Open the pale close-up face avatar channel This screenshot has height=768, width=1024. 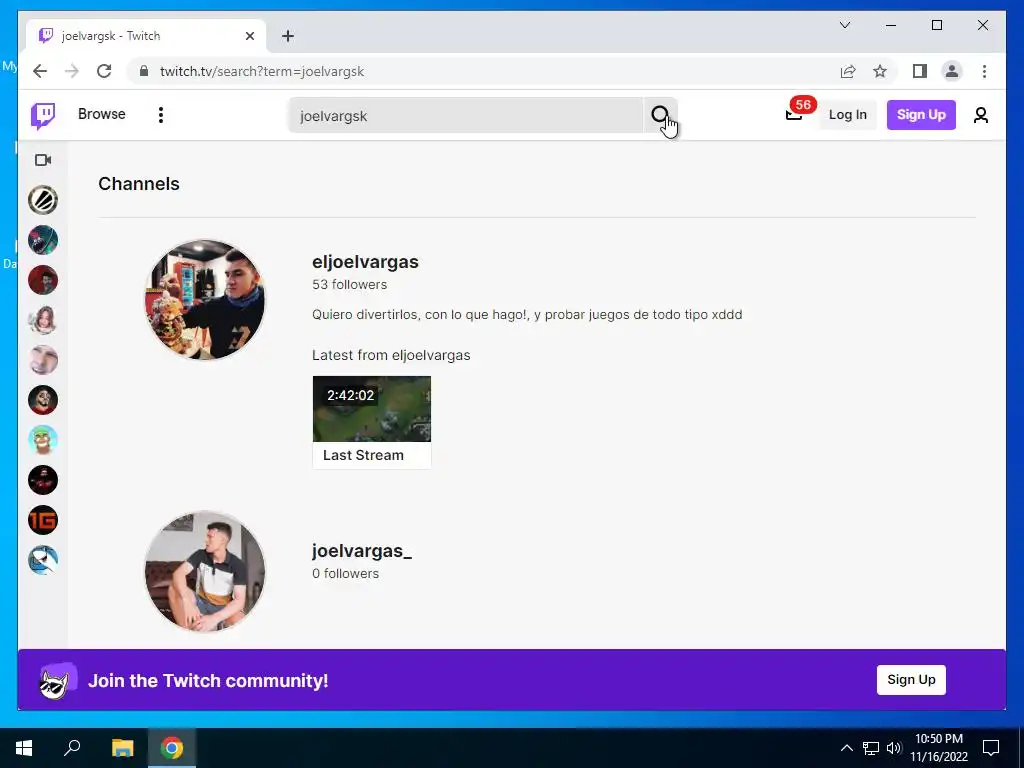coord(43,360)
